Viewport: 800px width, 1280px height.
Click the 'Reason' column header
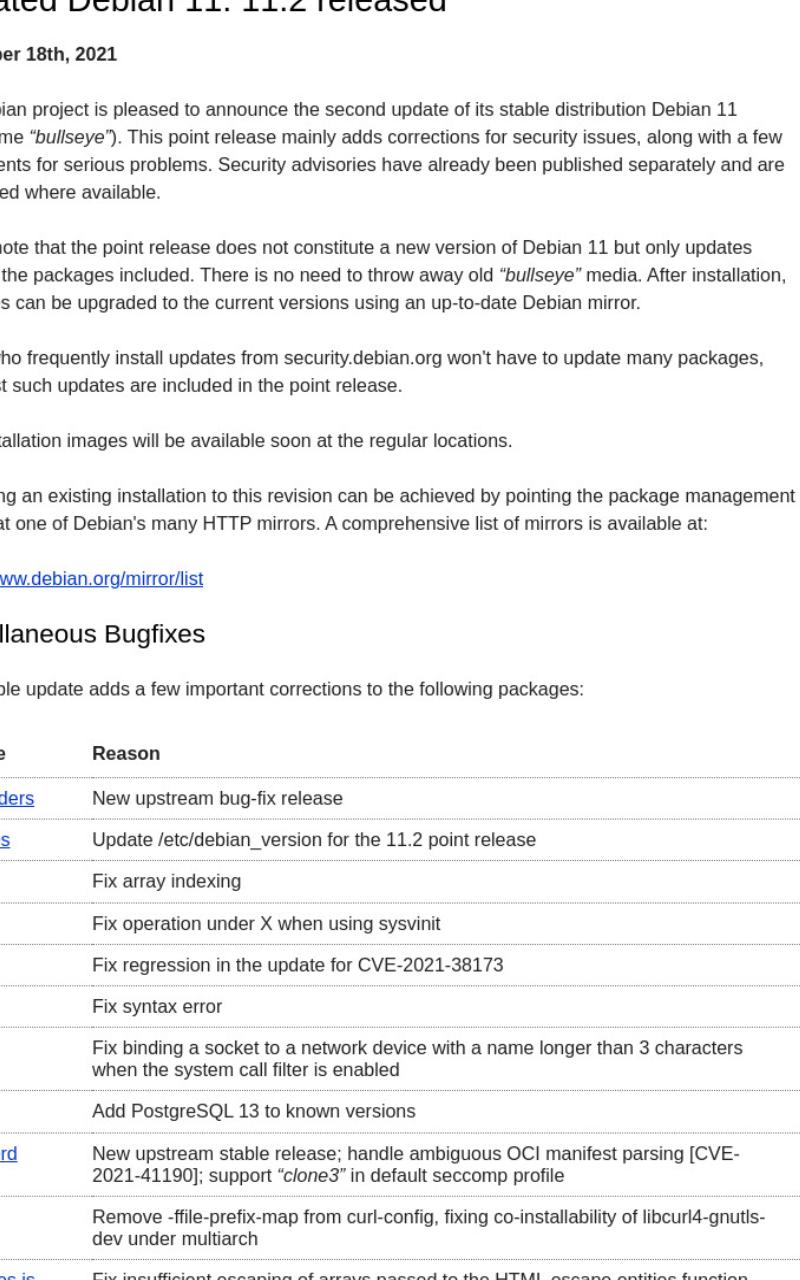pyautogui.click(x=126, y=754)
